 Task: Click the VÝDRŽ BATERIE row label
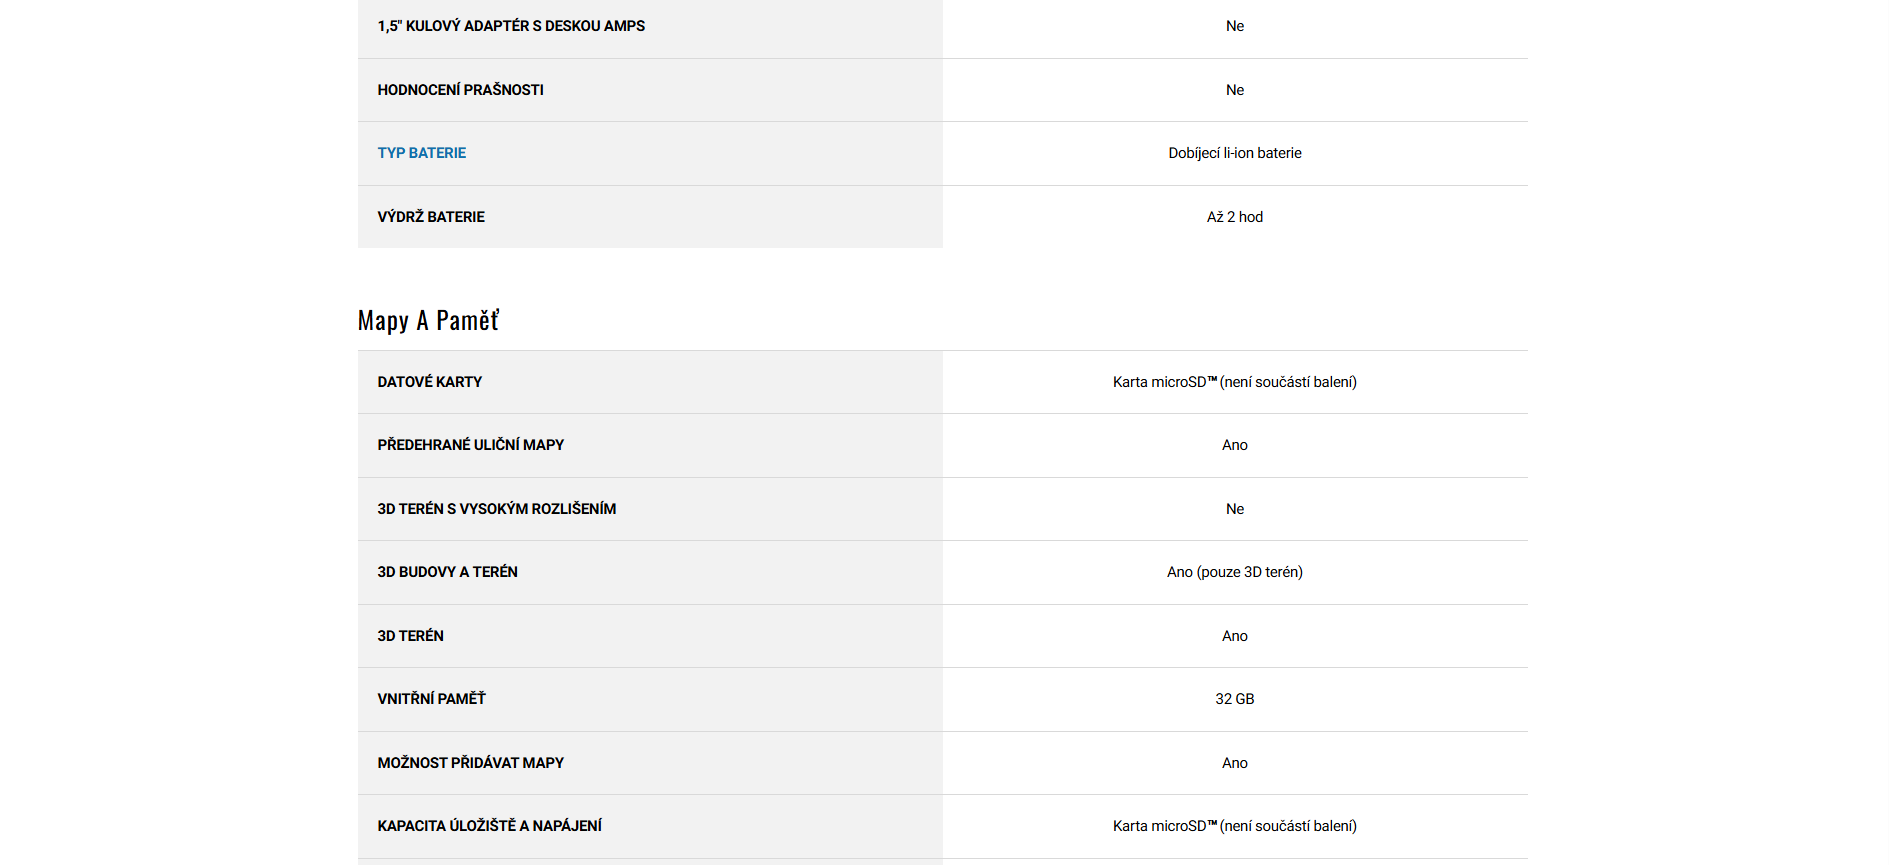pyautogui.click(x=430, y=217)
